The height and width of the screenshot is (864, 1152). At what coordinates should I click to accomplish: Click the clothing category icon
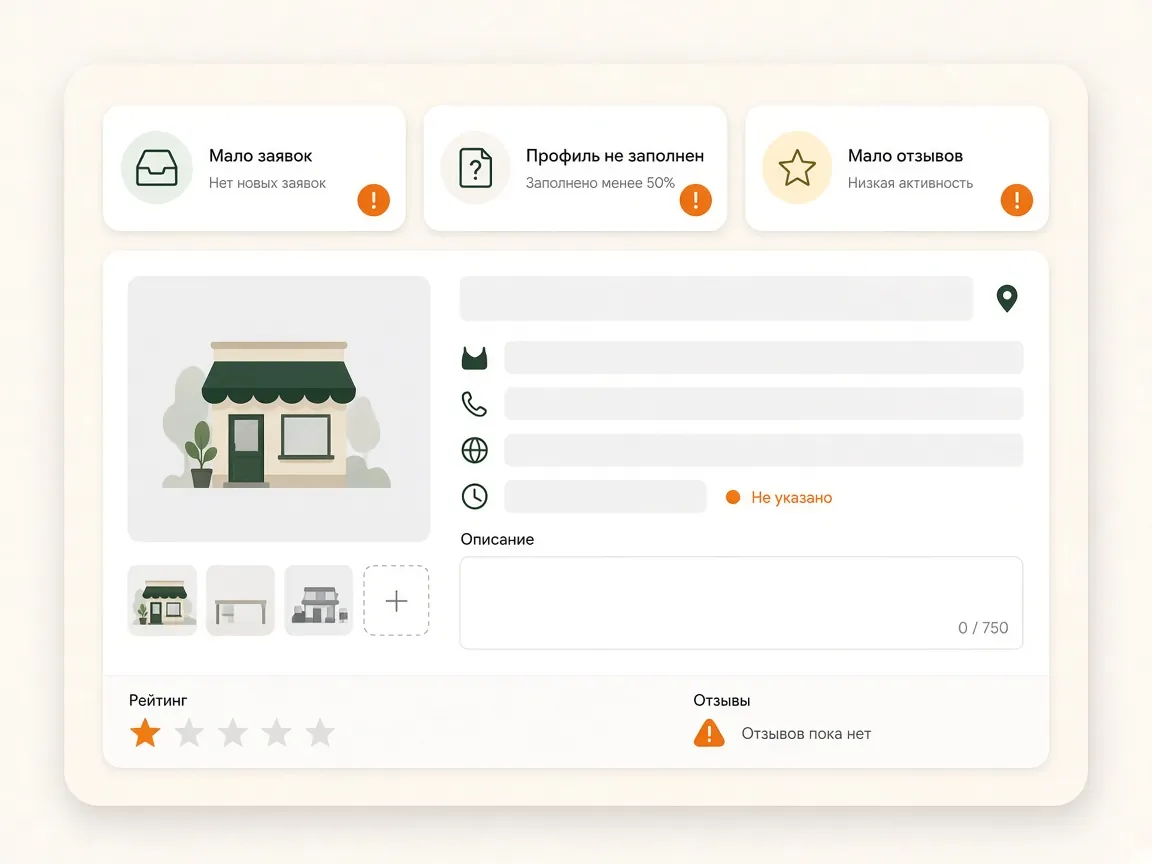pyautogui.click(x=475, y=358)
